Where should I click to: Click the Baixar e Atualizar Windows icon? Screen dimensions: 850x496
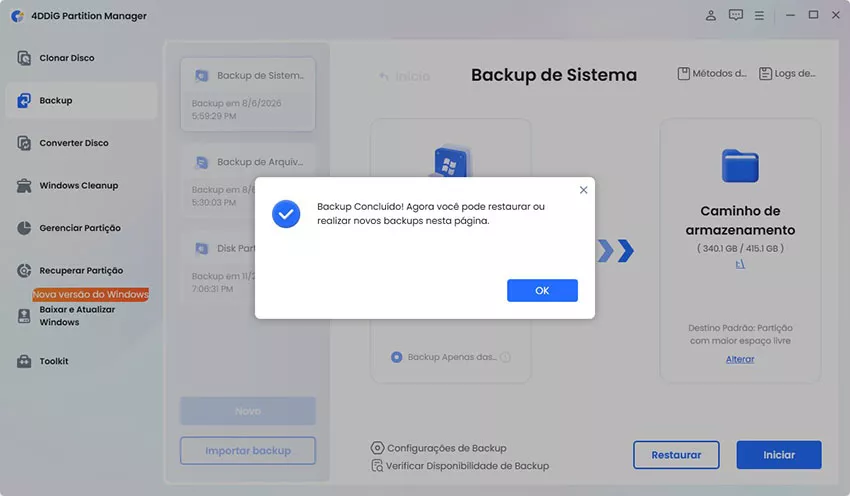pyautogui.click(x=24, y=316)
